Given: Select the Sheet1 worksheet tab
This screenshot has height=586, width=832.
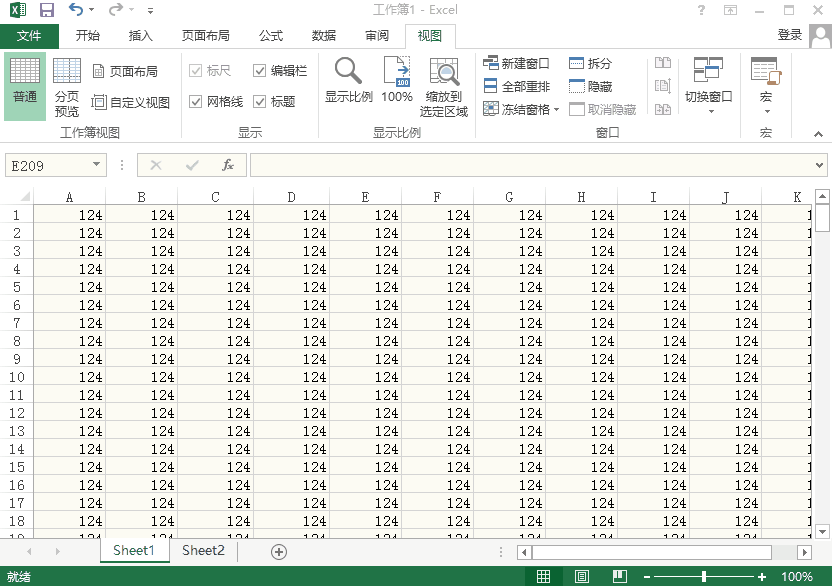Looking at the screenshot, I should pyautogui.click(x=134, y=550).
